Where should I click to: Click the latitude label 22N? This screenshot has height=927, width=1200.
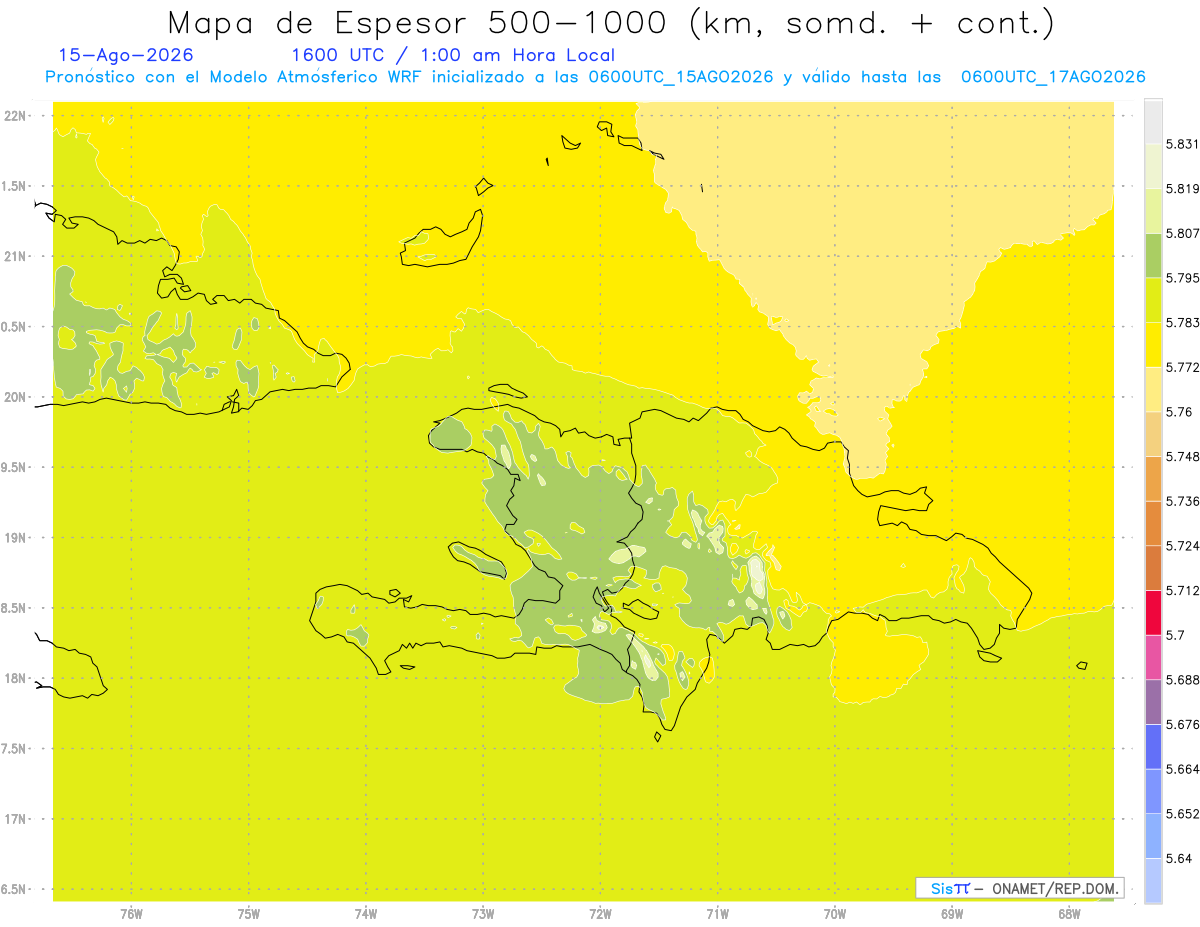tap(15, 116)
